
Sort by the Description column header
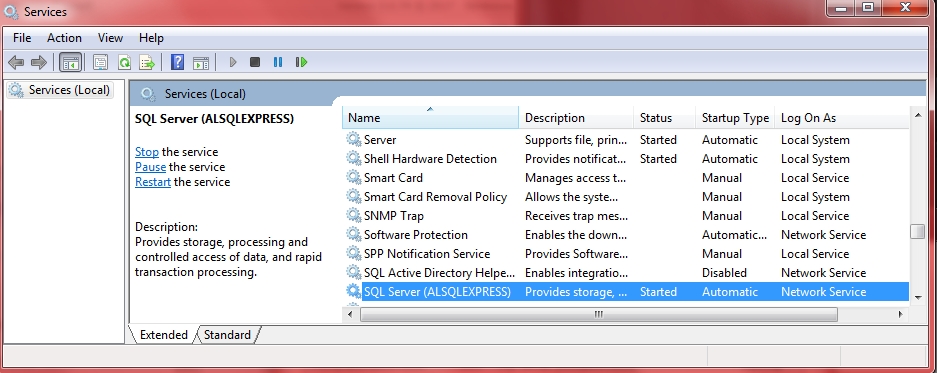click(x=576, y=118)
